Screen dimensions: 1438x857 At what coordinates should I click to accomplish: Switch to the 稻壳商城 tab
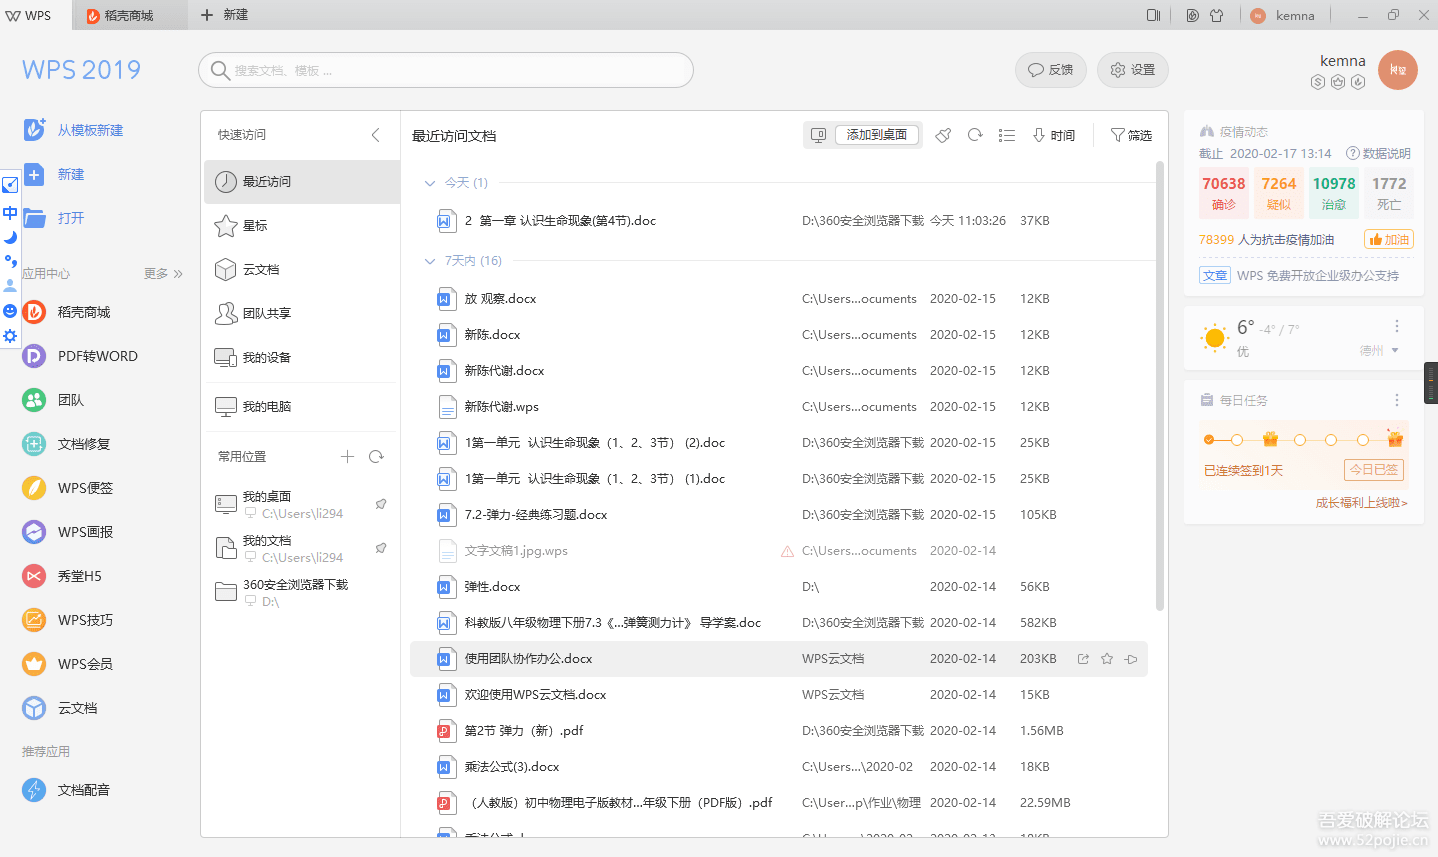130,15
